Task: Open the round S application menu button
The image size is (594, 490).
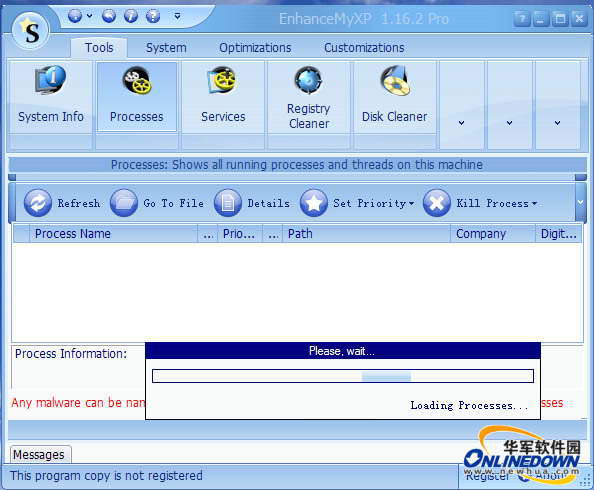Action: pos(30,31)
